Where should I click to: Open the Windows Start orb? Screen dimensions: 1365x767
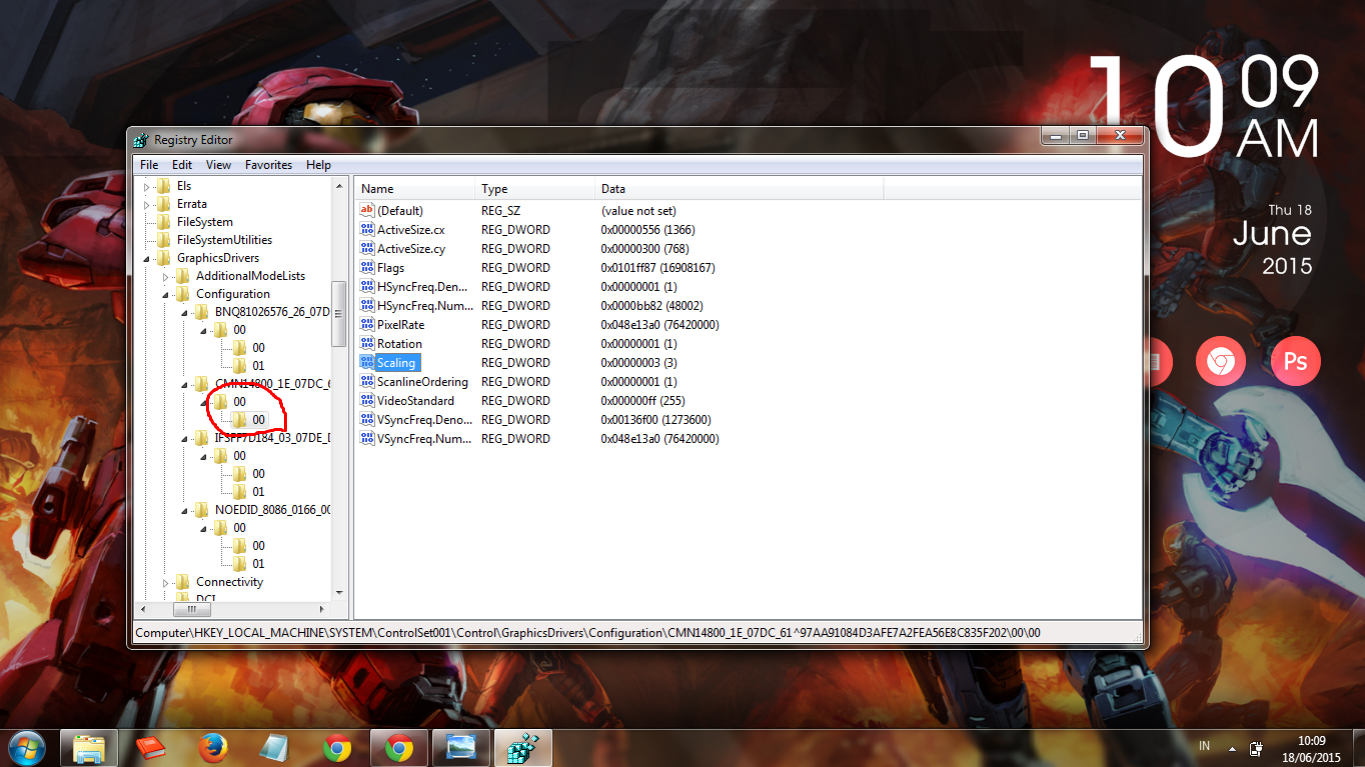click(26, 747)
